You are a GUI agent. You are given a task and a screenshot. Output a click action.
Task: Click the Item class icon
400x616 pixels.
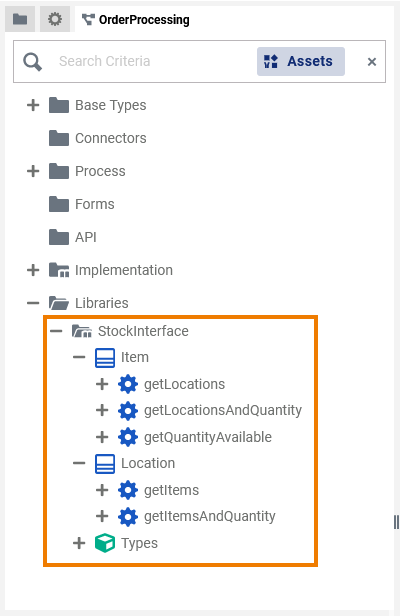105,358
